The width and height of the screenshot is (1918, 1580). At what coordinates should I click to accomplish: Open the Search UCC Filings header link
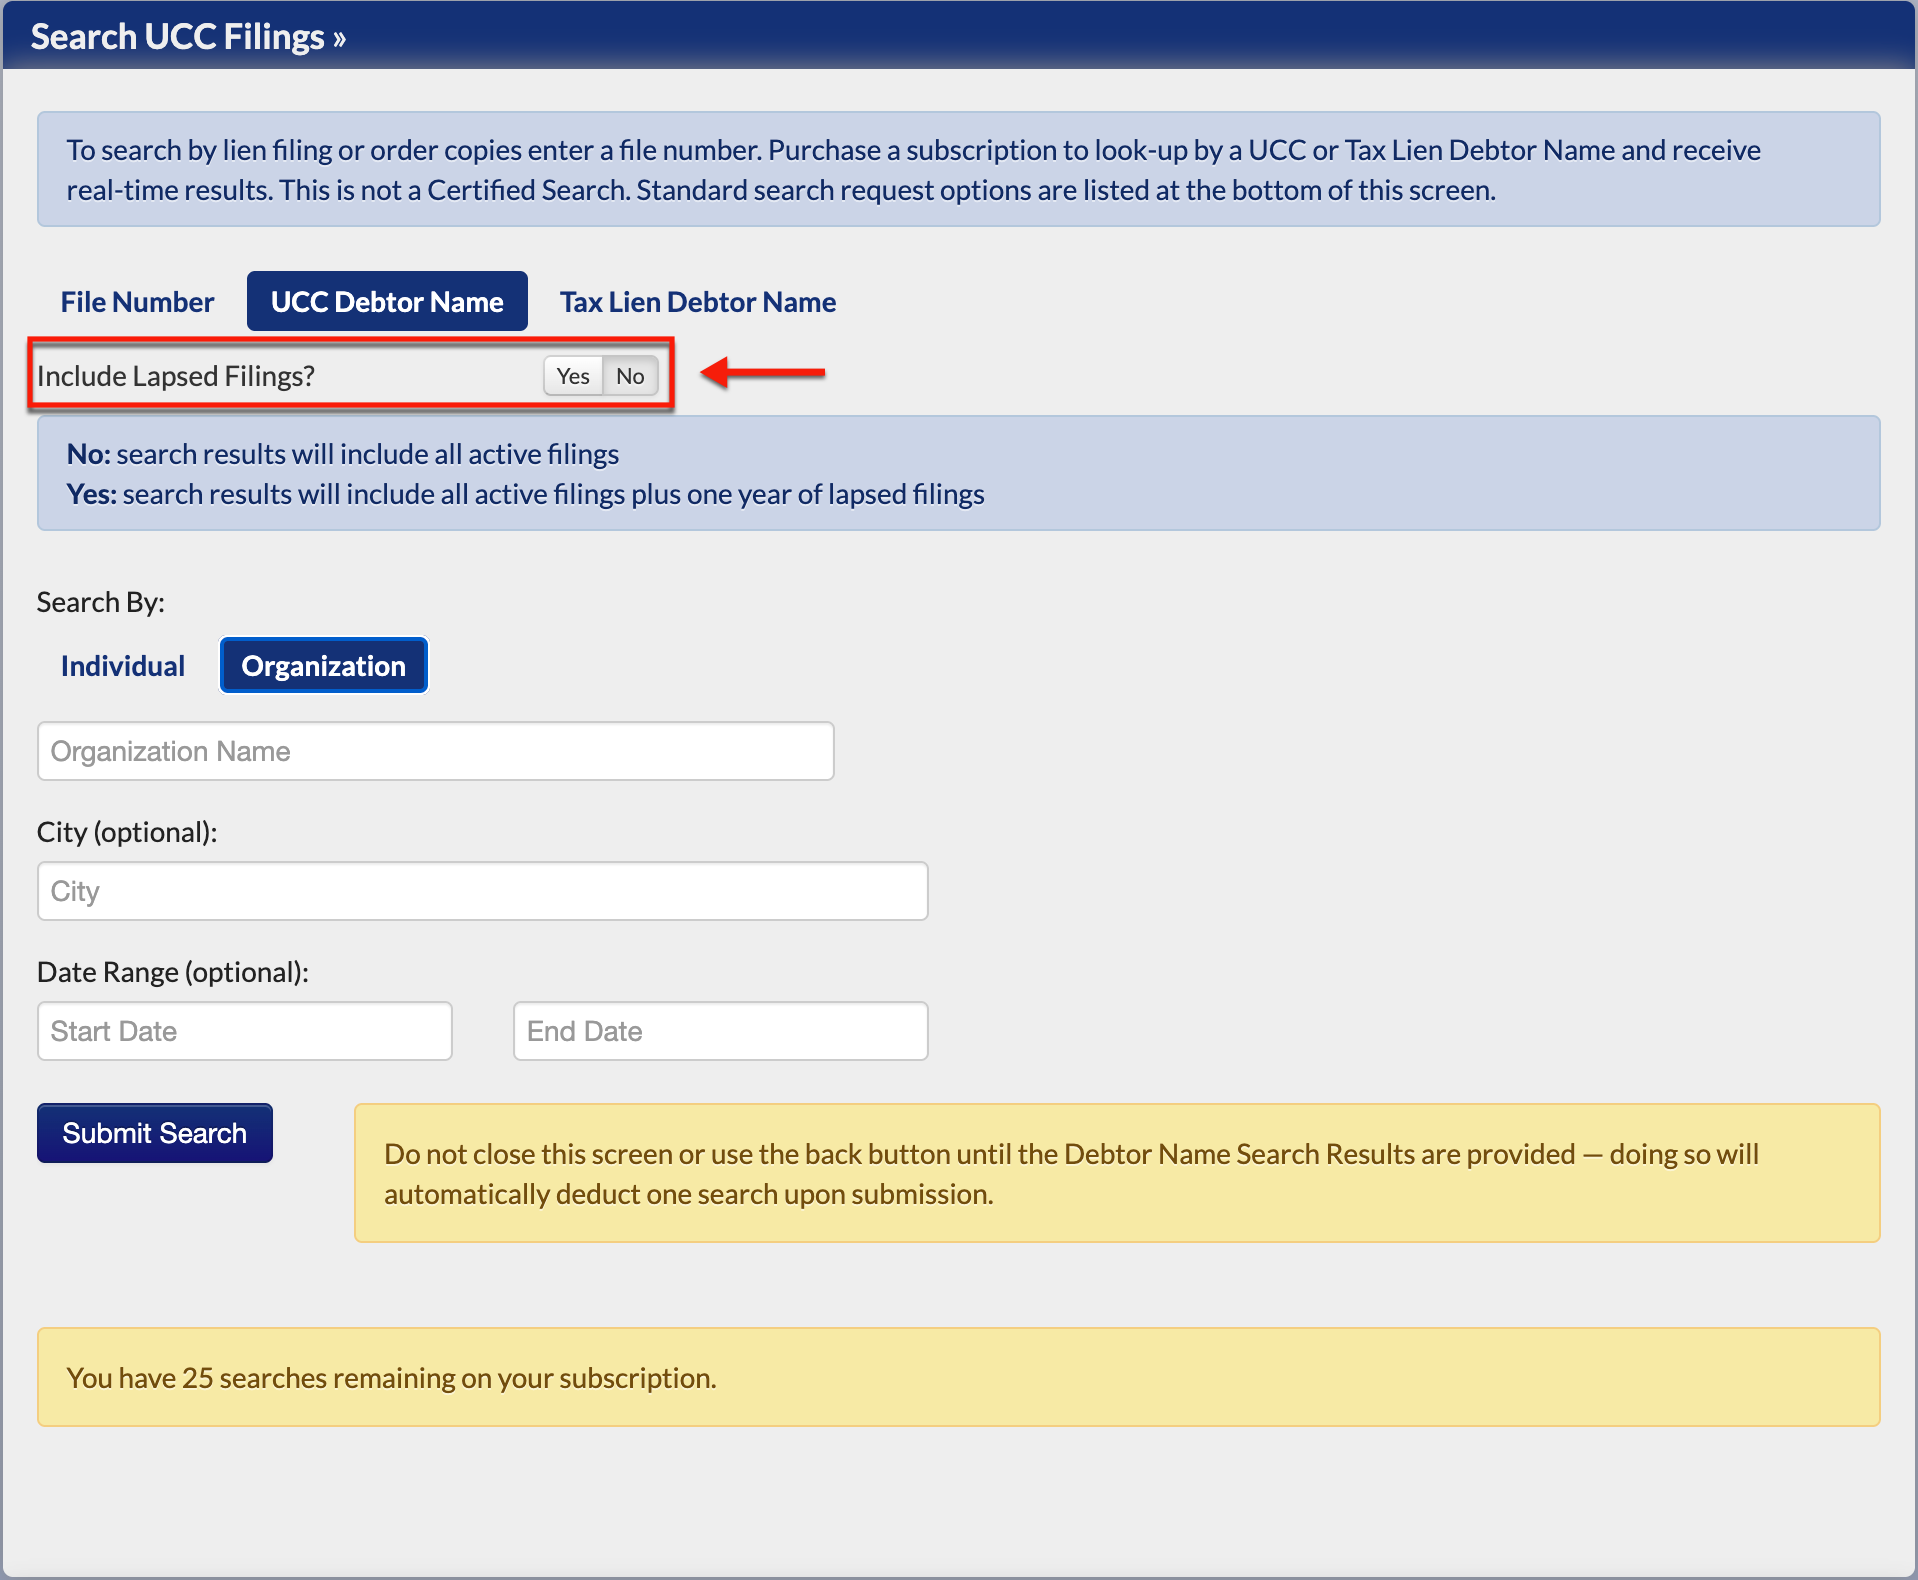pyautogui.click(x=188, y=37)
